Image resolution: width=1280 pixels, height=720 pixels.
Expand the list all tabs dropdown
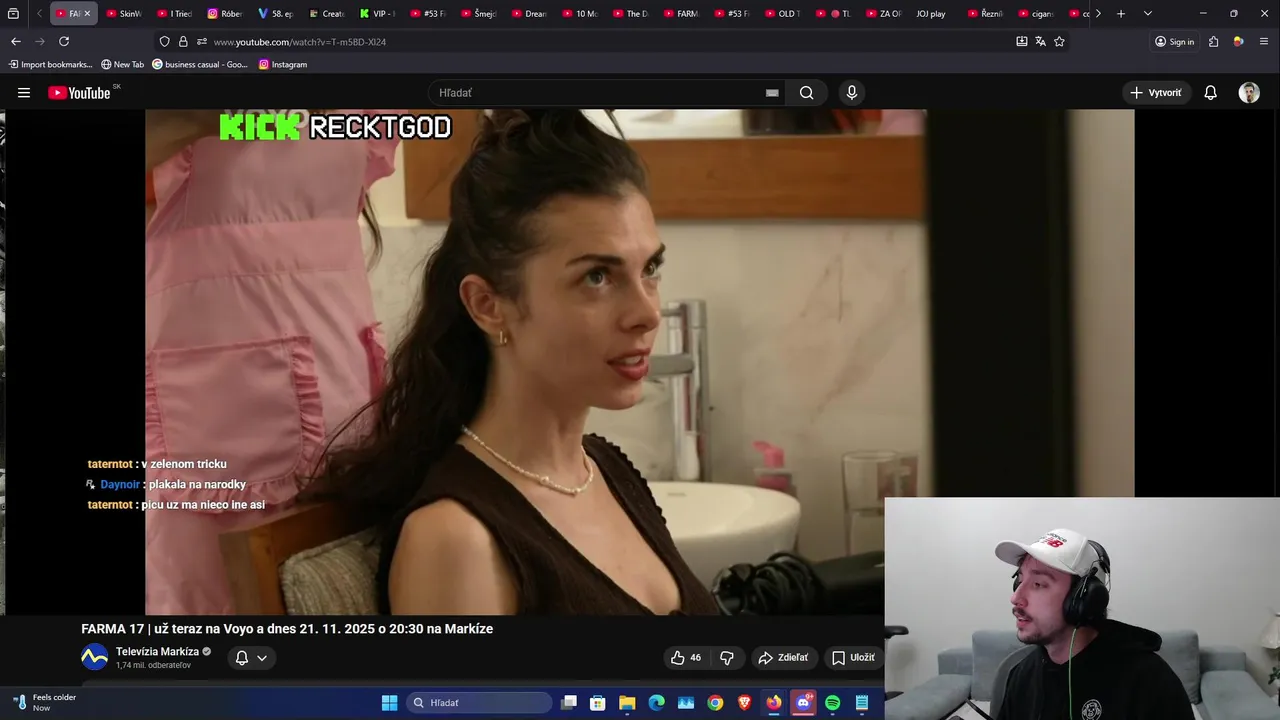coord(1147,14)
